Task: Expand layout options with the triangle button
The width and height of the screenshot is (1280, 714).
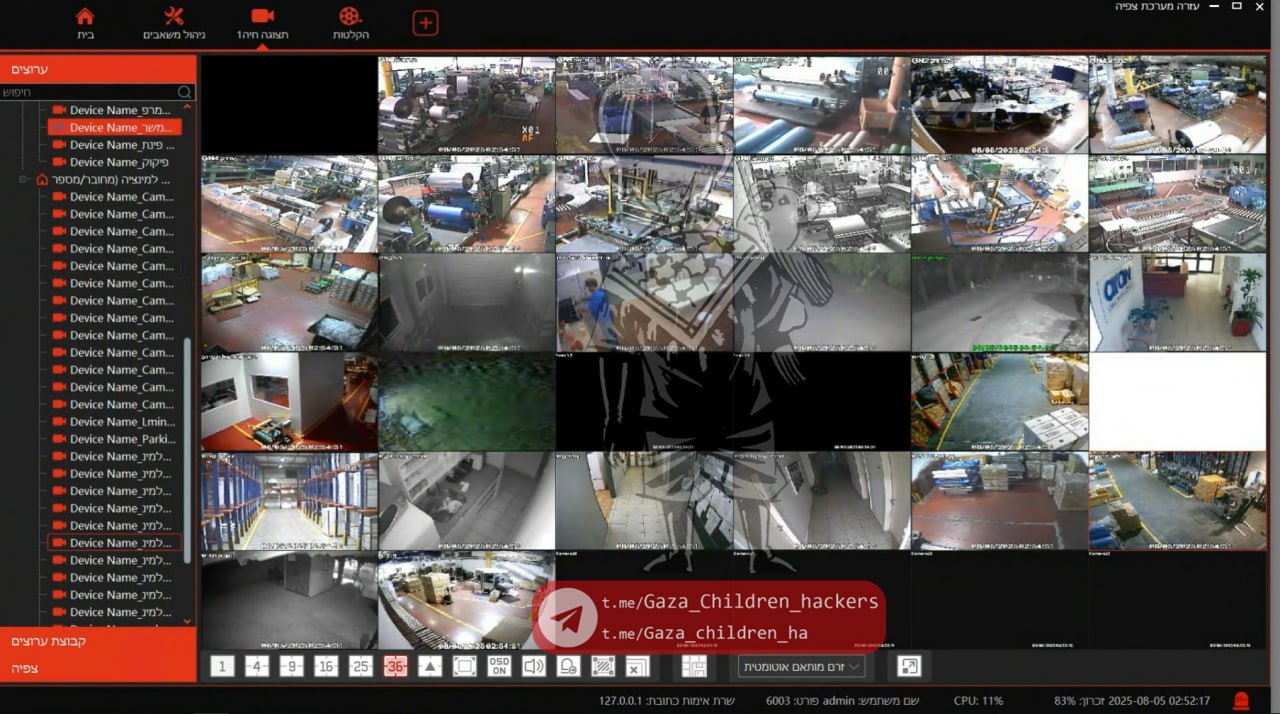Action: click(x=430, y=667)
